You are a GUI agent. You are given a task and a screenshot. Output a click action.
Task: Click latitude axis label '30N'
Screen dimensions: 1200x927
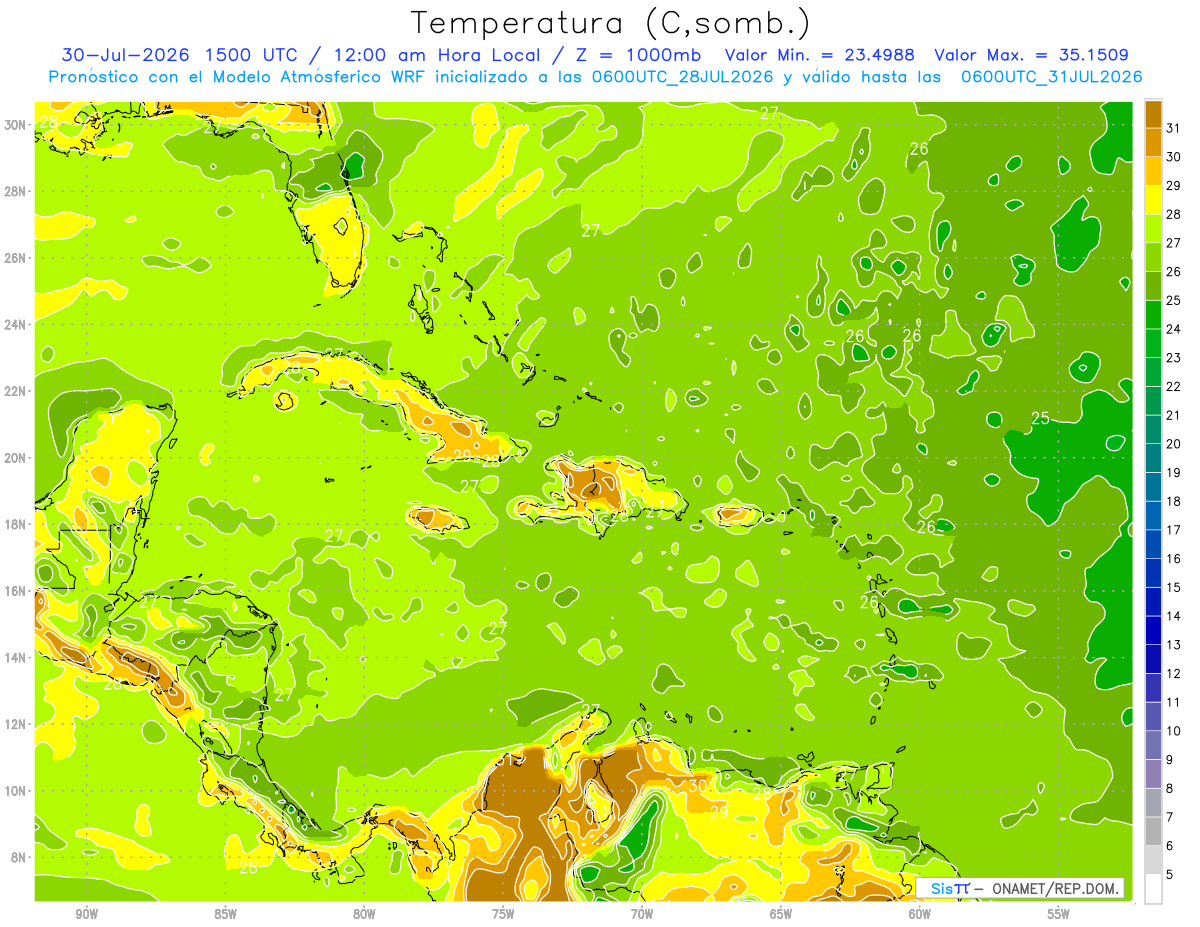[x=17, y=124]
